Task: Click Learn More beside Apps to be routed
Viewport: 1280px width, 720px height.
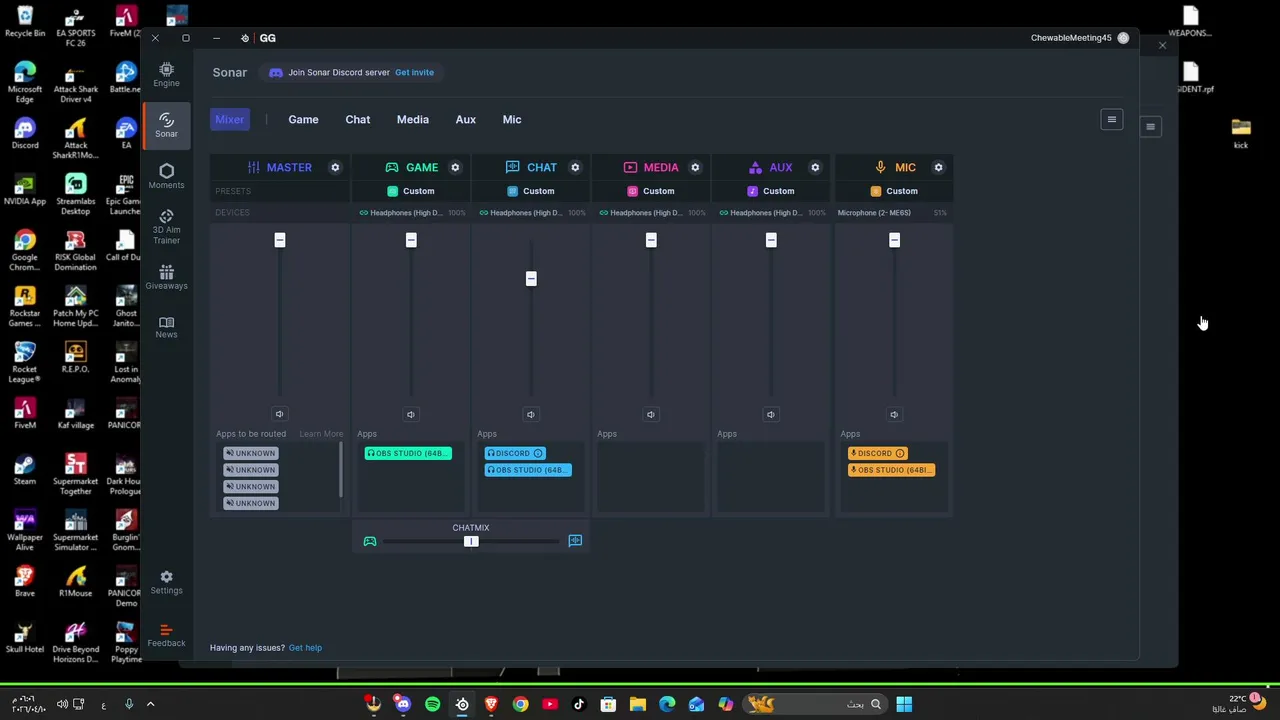Action: pos(321,434)
